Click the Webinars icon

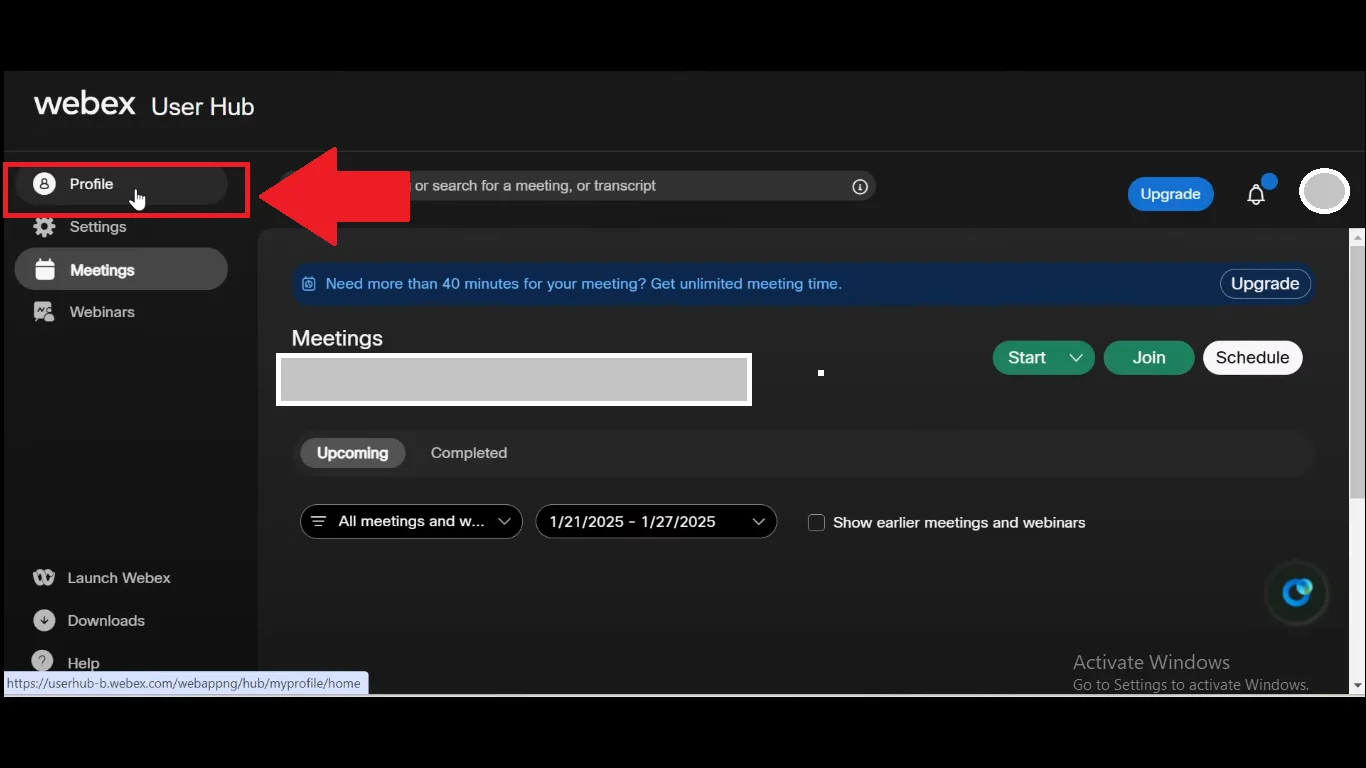tap(44, 312)
